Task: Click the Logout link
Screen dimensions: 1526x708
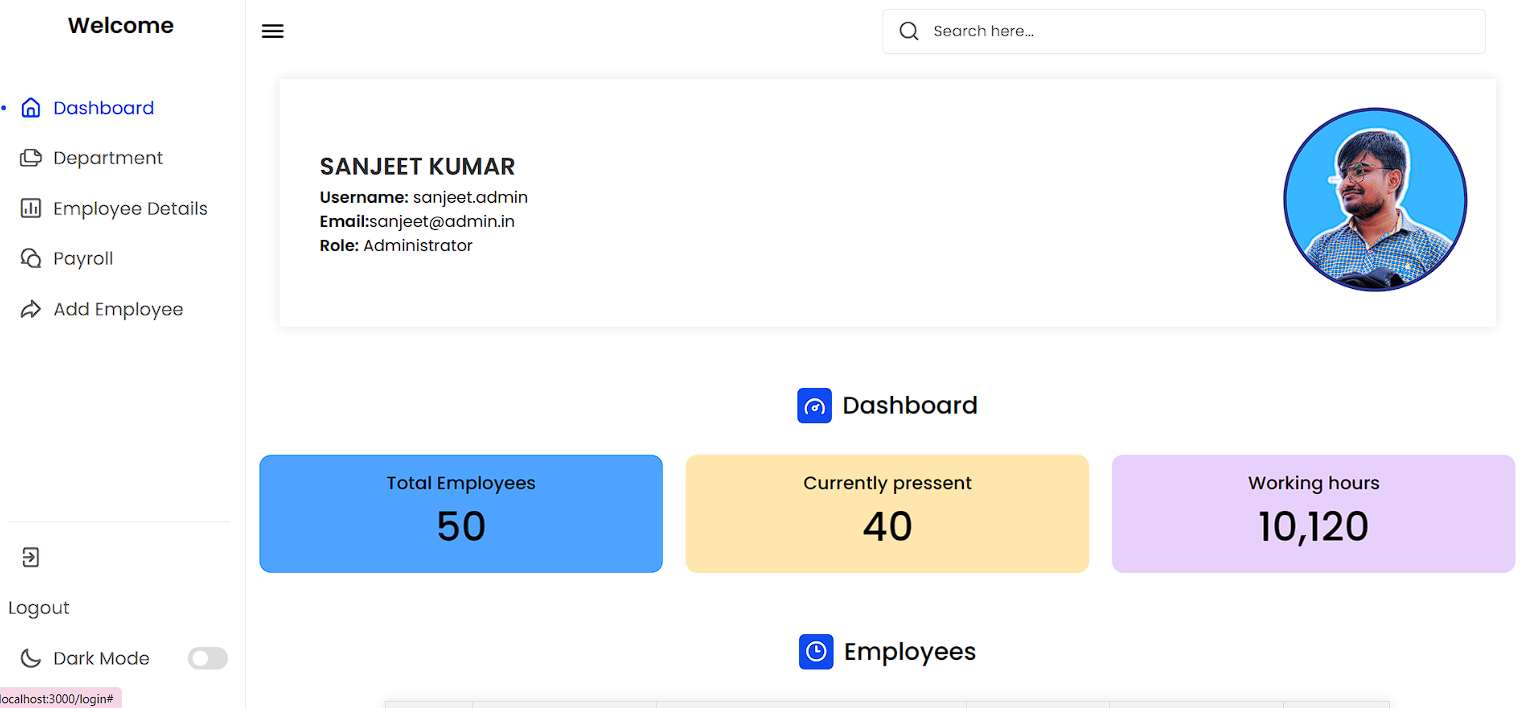Action: coord(39,608)
